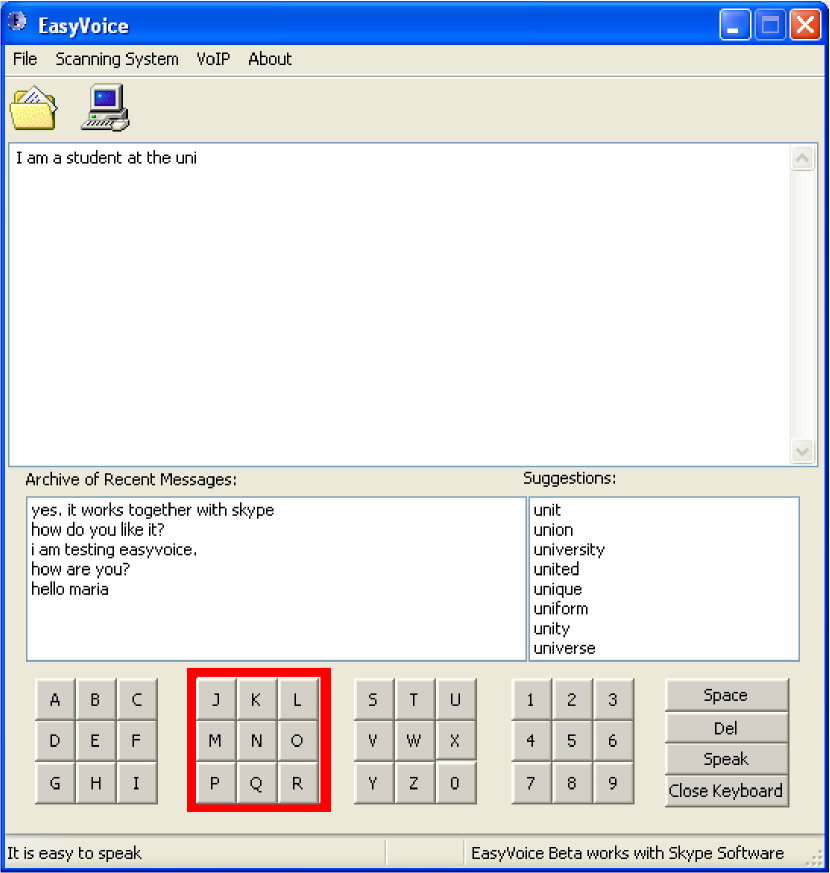Image resolution: width=830 pixels, height=873 pixels.
Task: Tap the letter Y key
Action: [374, 783]
